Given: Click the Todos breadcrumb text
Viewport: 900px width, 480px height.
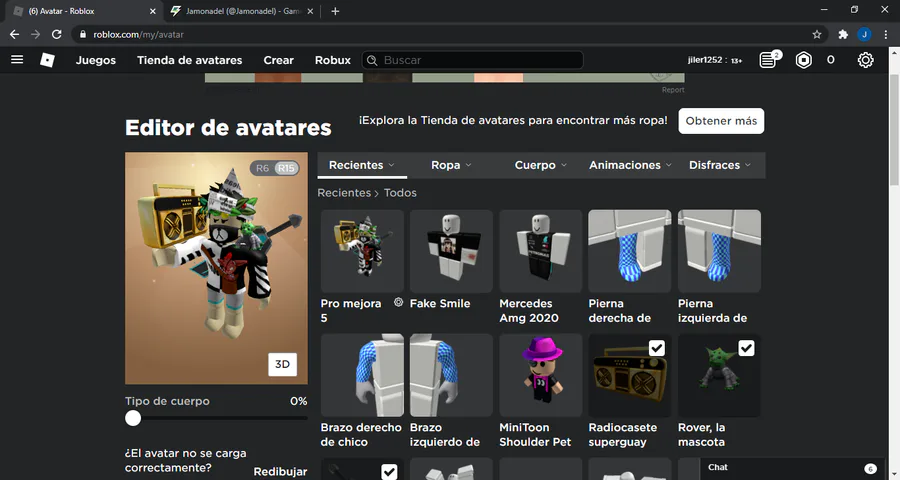Looking at the screenshot, I should click(x=400, y=193).
